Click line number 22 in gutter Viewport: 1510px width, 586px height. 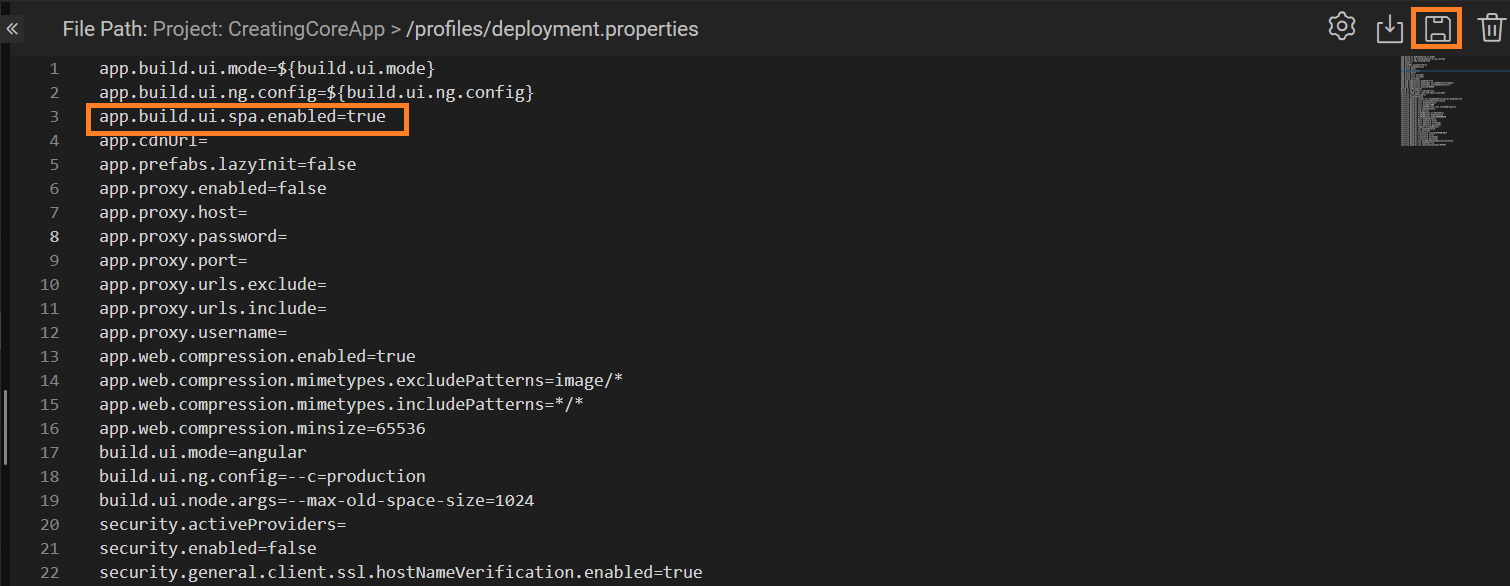point(49,573)
